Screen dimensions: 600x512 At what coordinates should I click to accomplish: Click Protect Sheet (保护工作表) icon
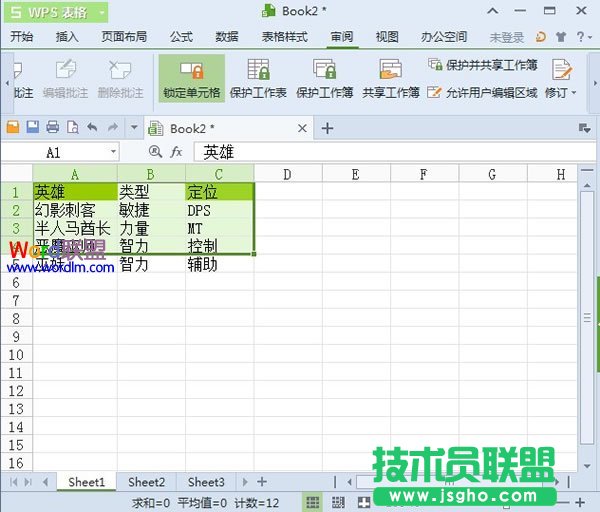tap(258, 69)
